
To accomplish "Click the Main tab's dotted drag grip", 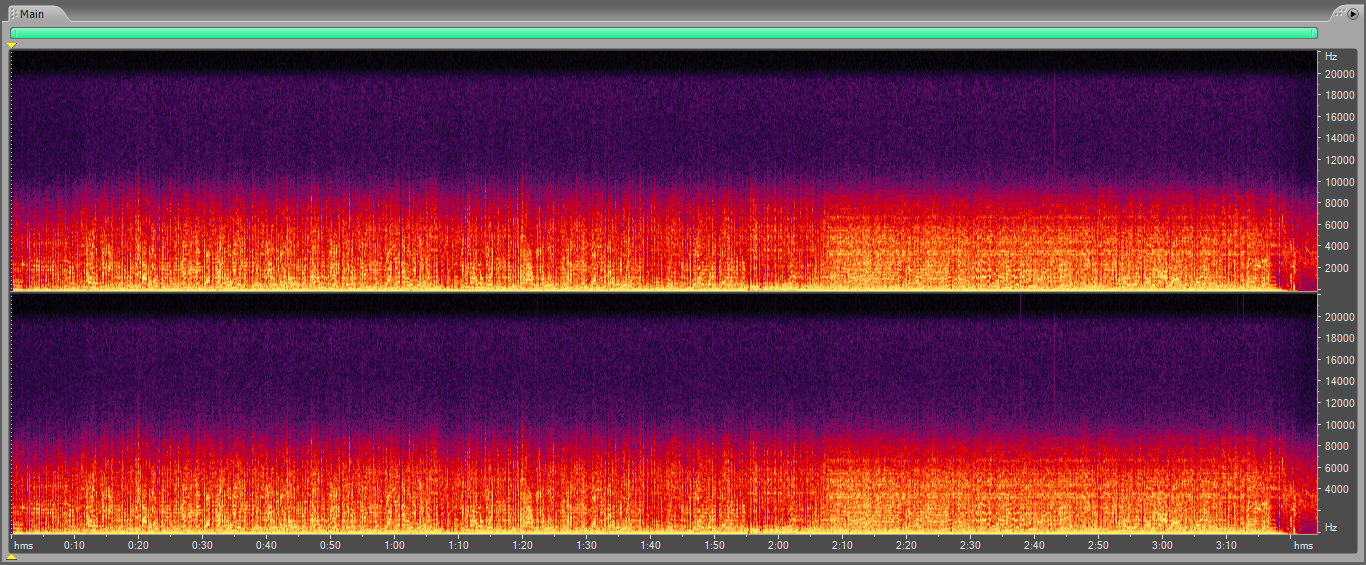I will click(x=14, y=14).
